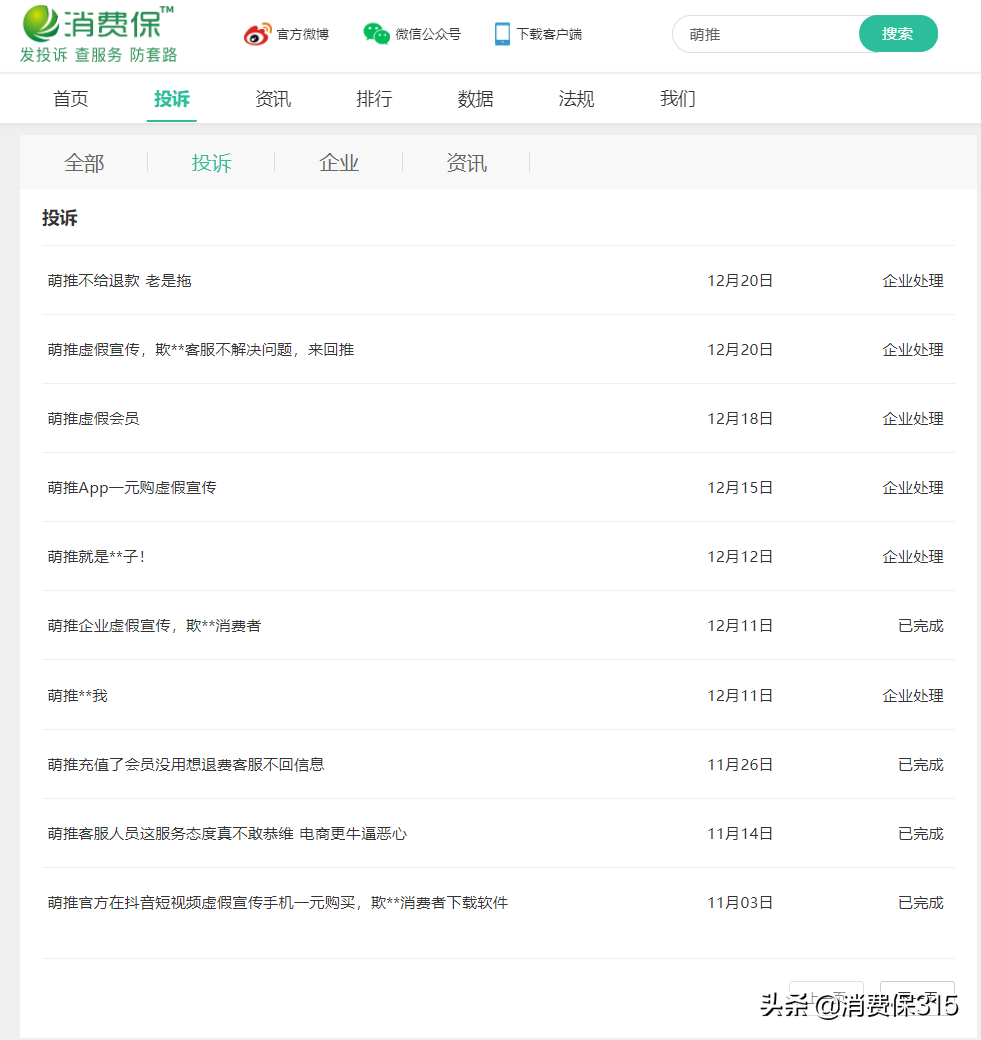Select the 投诉 main navigation item
The image size is (981, 1040).
click(x=172, y=99)
